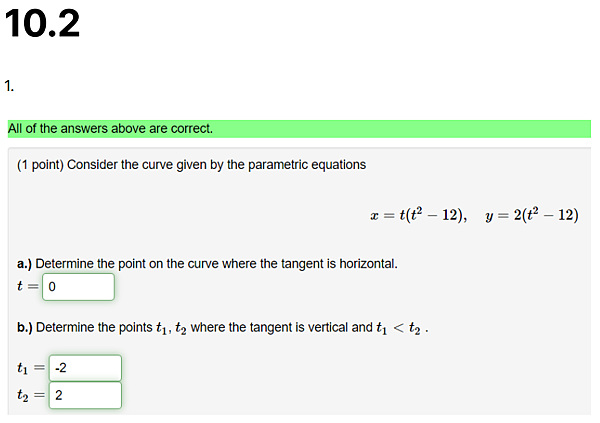Image resolution: width=600 pixels, height=423 pixels.
Task: Select problem number 1. label
Action: (10, 86)
